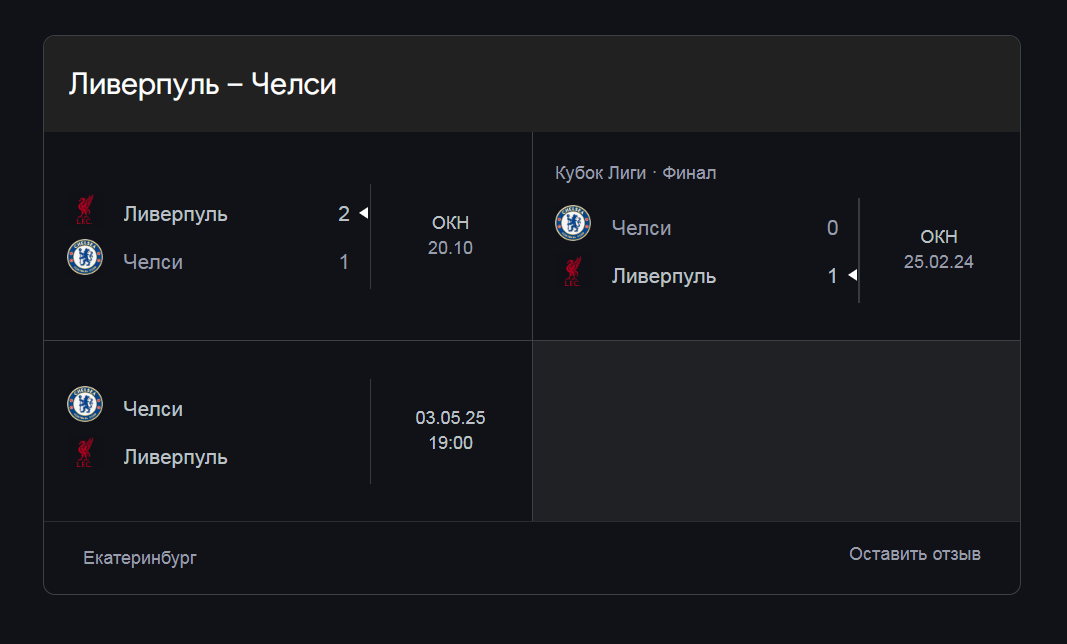This screenshot has width=1067, height=644.
Task: Click winner arrow beside Liverpool's score 1
Action: point(853,275)
